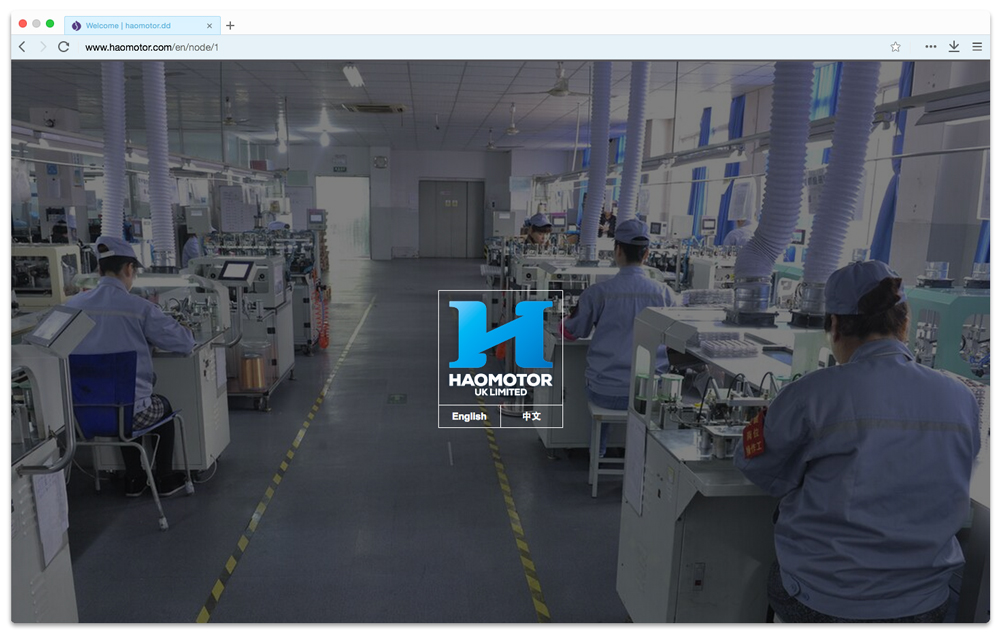
Task: Select the Welcome | haomotor.dd tab
Action: pos(143,25)
